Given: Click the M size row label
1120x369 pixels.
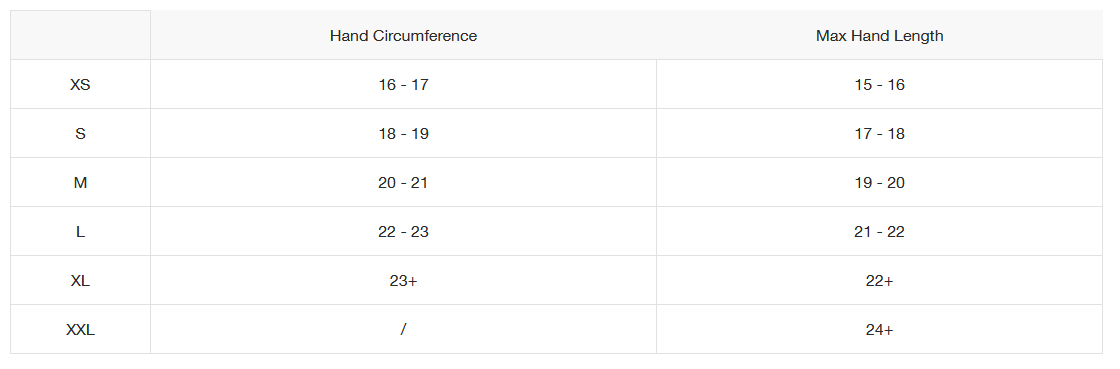Looking at the screenshot, I should (x=81, y=183).
